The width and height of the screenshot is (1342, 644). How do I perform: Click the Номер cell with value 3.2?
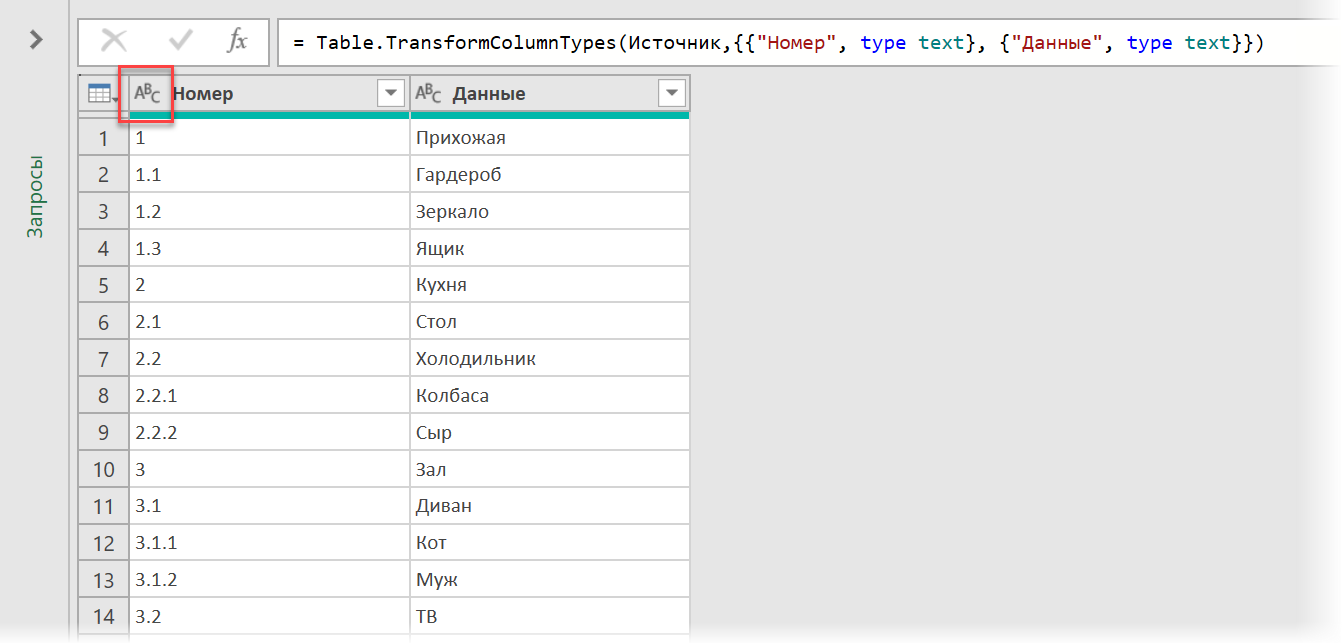click(269, 616)
